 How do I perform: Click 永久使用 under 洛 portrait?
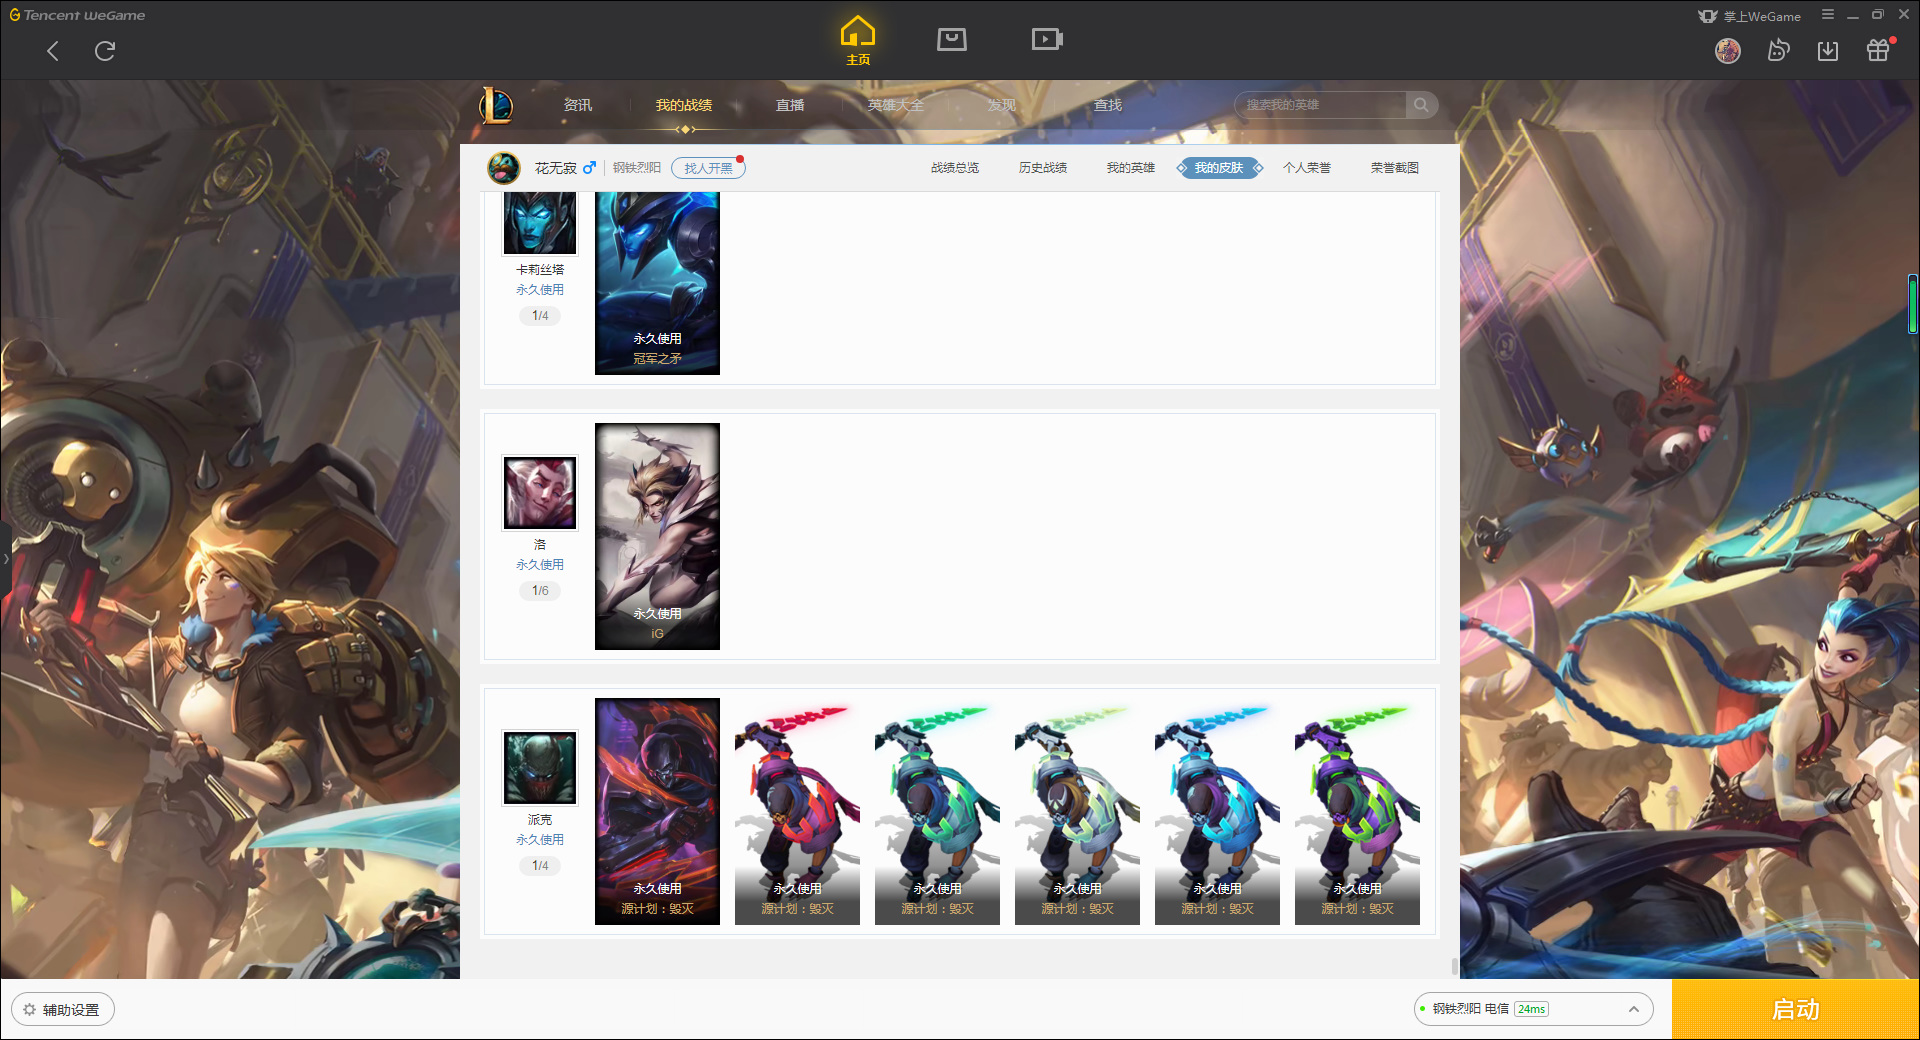[x=540, y=565]
